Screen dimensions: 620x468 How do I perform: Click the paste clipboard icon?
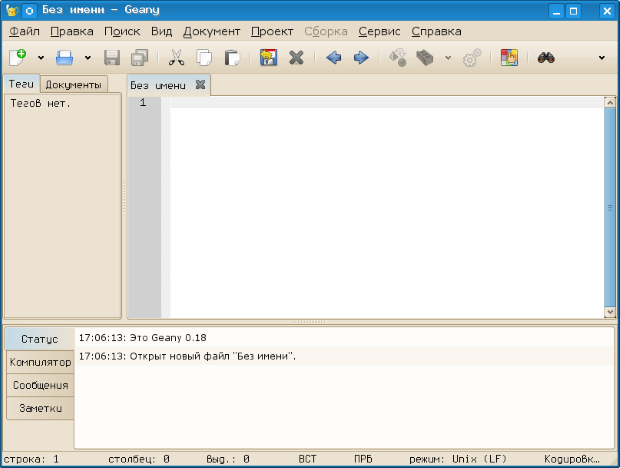coord(232,58)
